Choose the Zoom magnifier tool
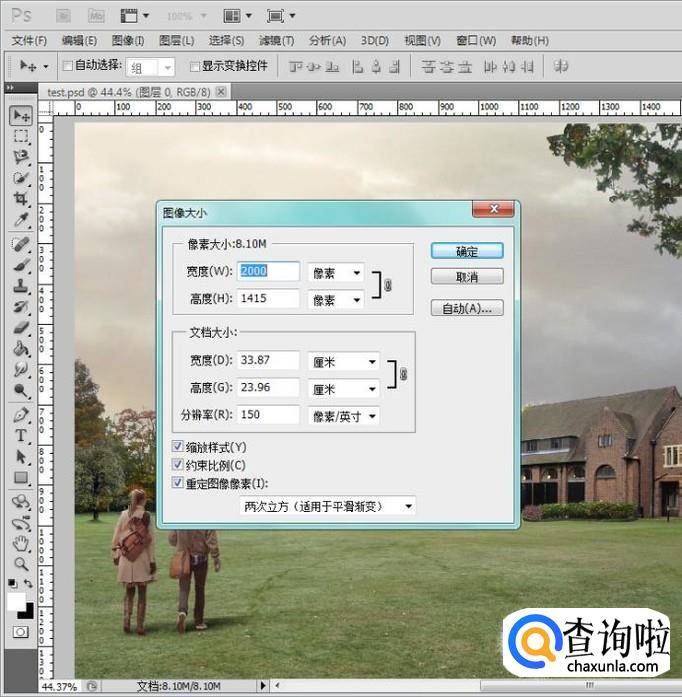Image resolution: width=682 pixels, height=697 pixels. (21, 564)
